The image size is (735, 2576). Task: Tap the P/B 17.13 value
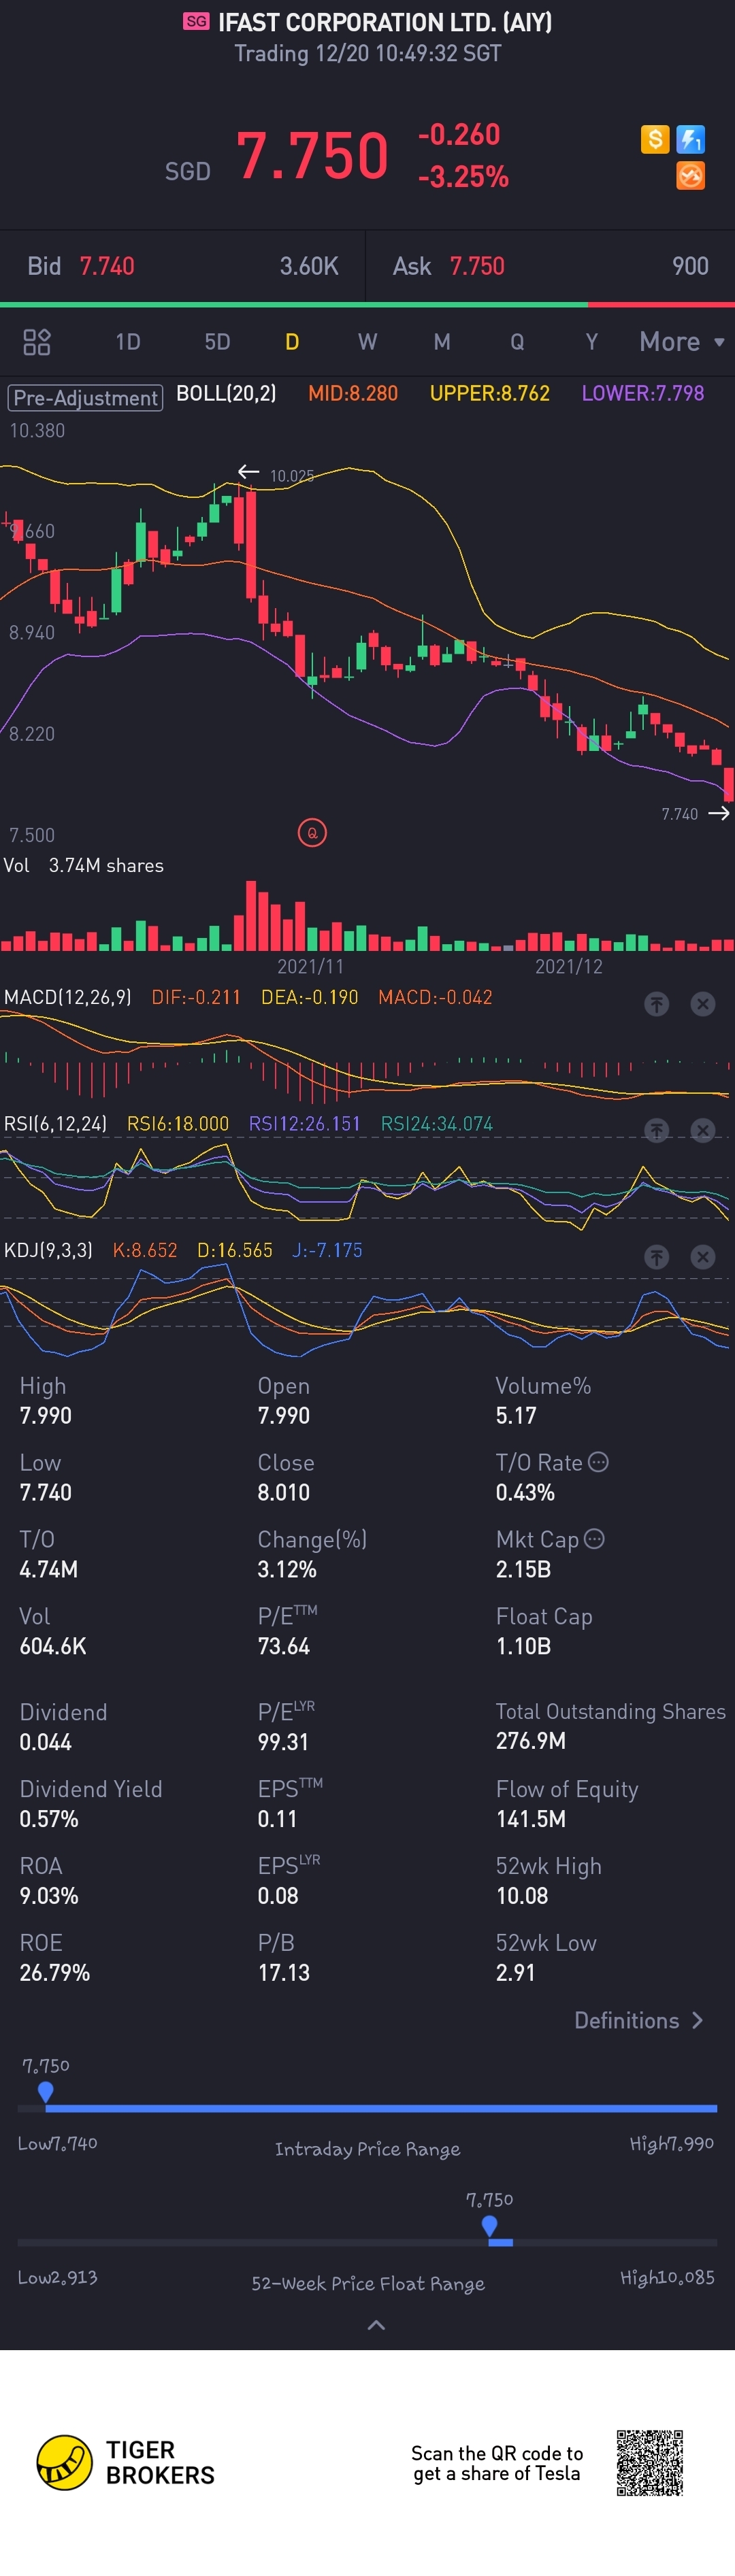284,1972
